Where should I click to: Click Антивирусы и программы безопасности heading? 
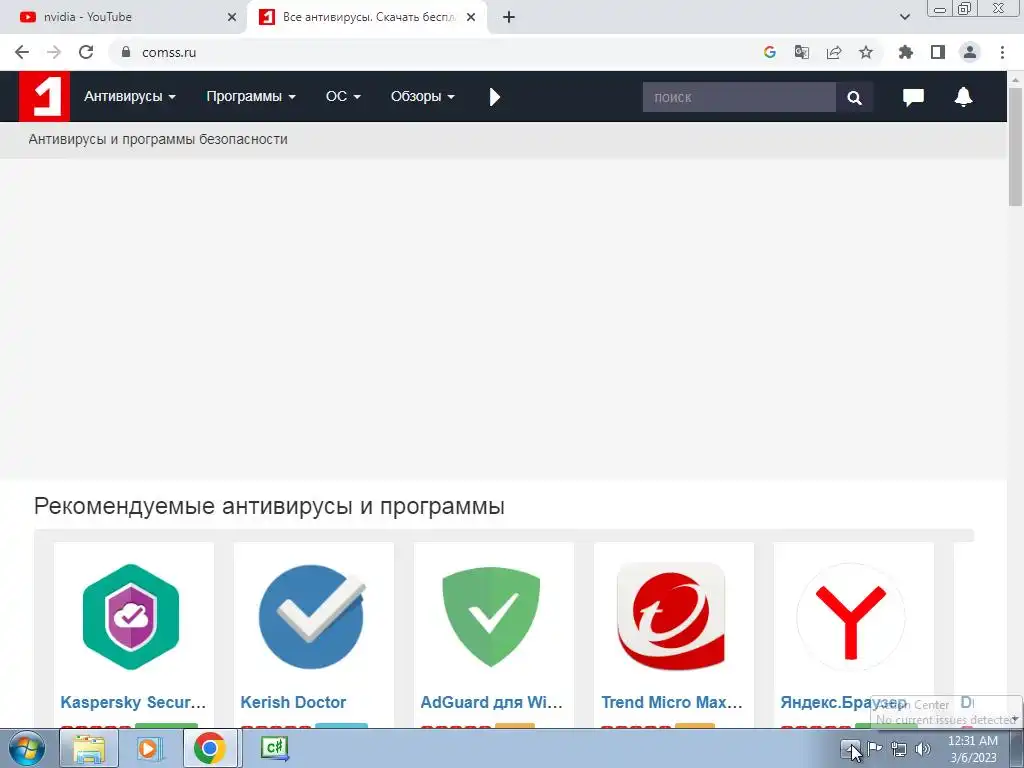158,139
